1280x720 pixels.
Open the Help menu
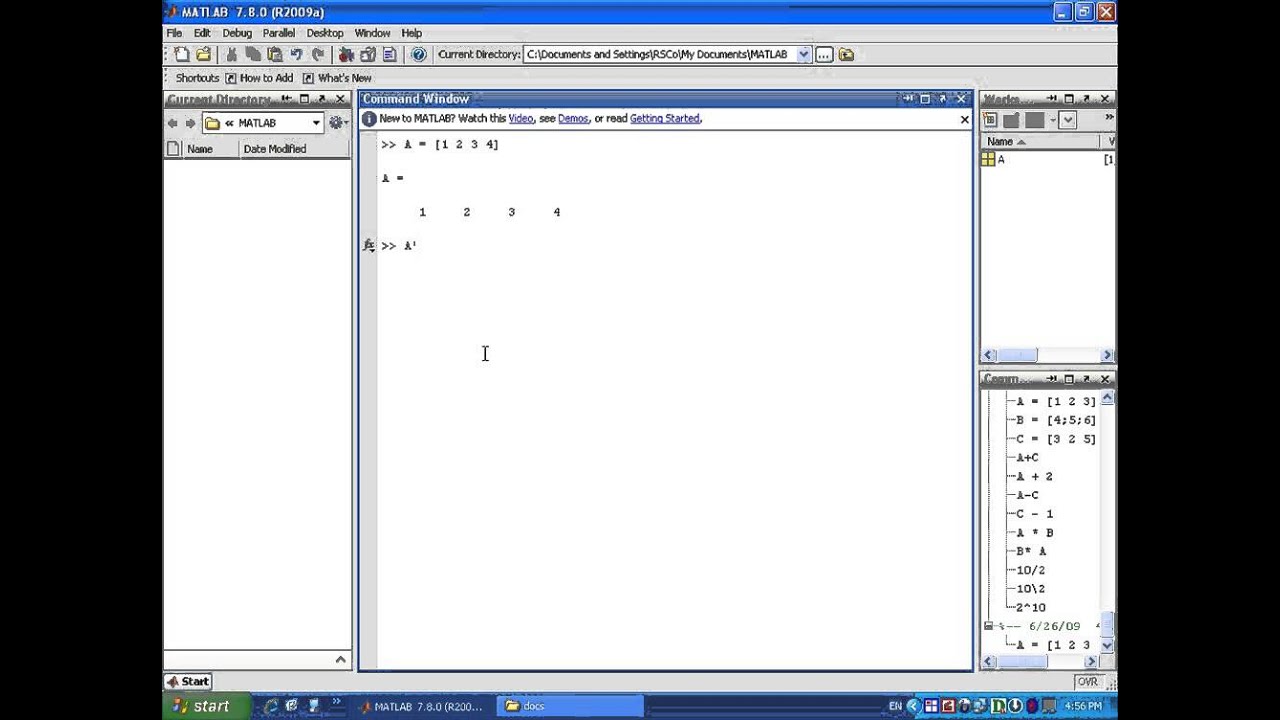(x=412, y=33)
